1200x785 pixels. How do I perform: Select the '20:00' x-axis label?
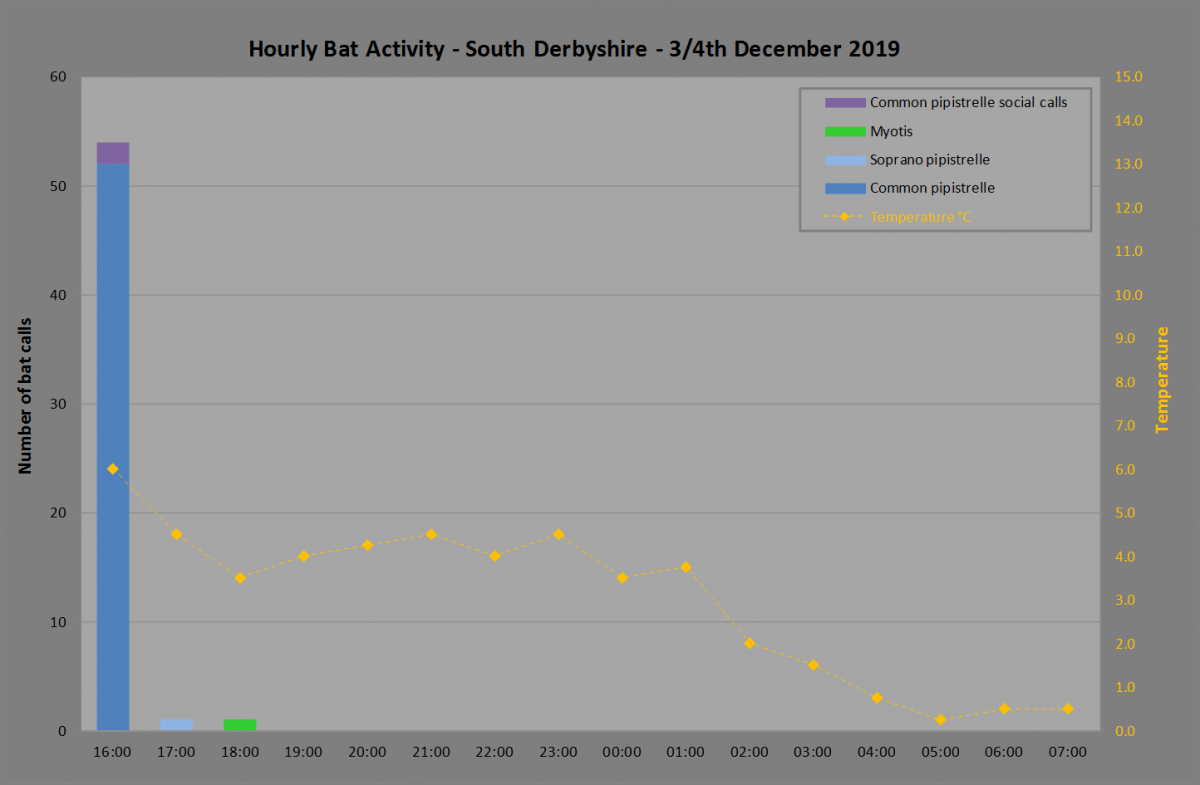[368, 752]
